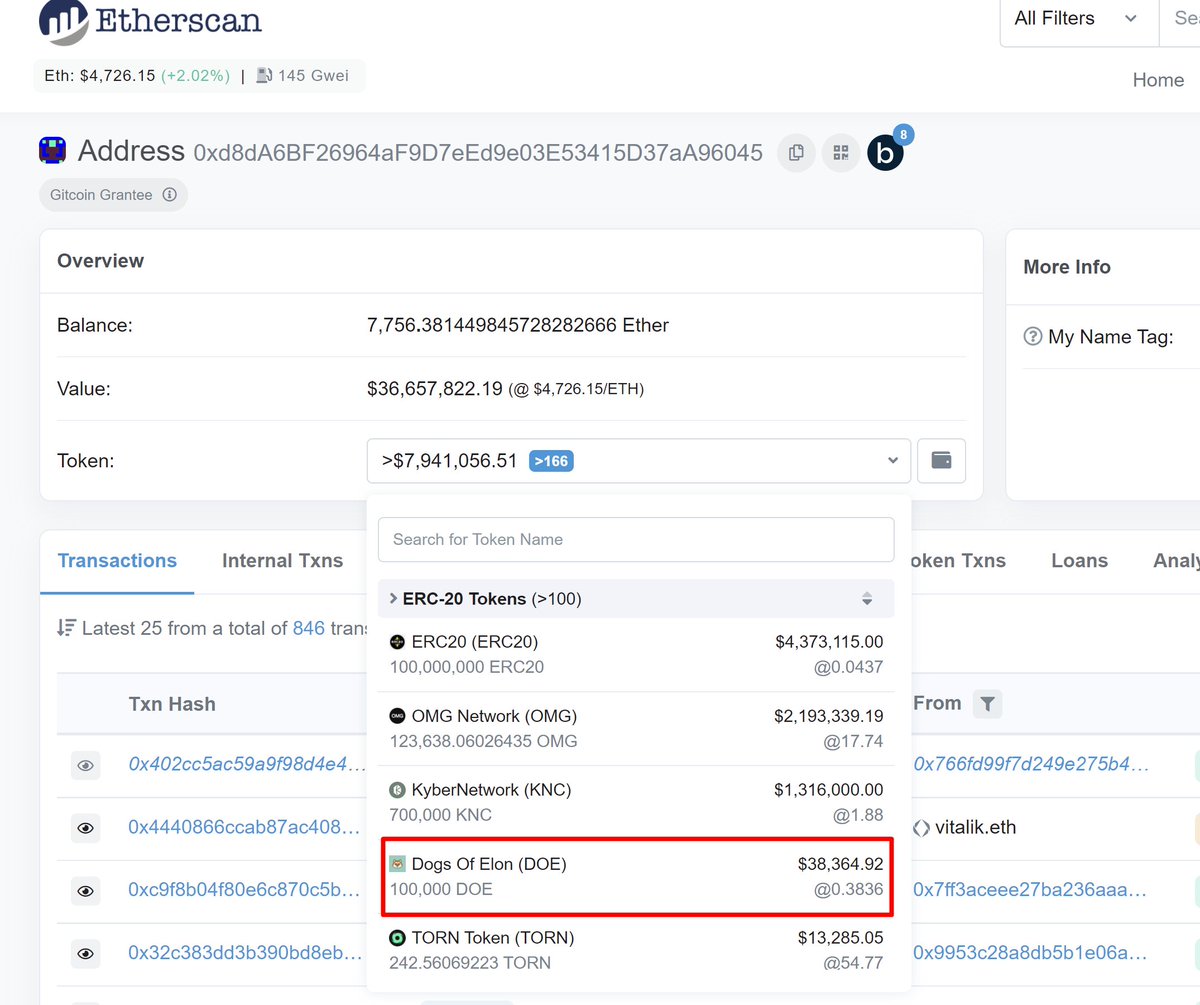Click the >166 token count badge
1200x1005 pixels.
pos(551,461)
